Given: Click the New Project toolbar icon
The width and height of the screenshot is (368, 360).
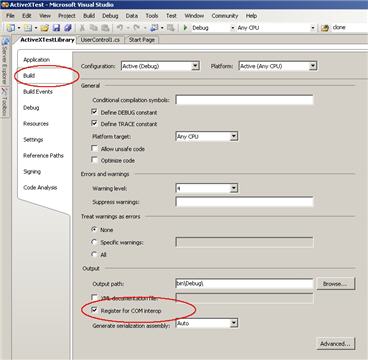Looking at the screenshot, I should [10, 28].
